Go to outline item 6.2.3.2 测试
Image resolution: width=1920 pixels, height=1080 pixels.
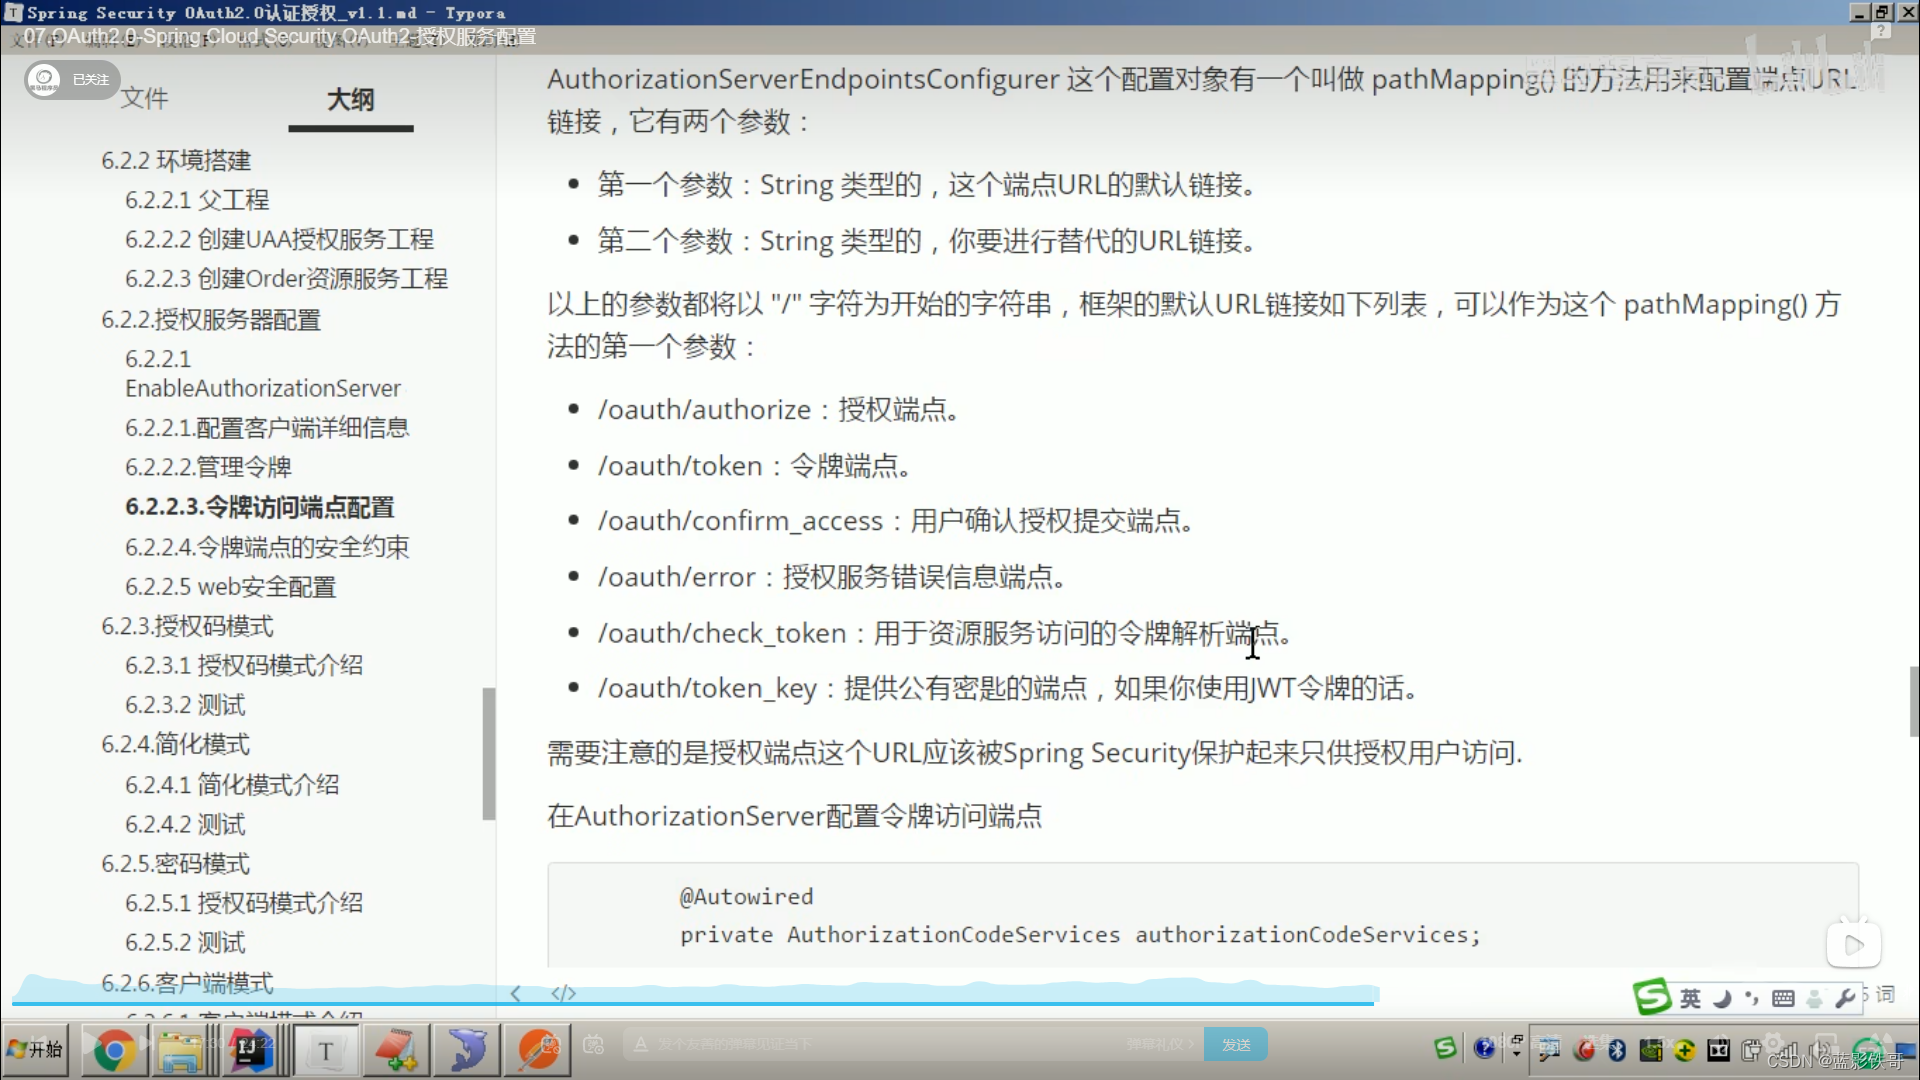[x=185, y=705]
